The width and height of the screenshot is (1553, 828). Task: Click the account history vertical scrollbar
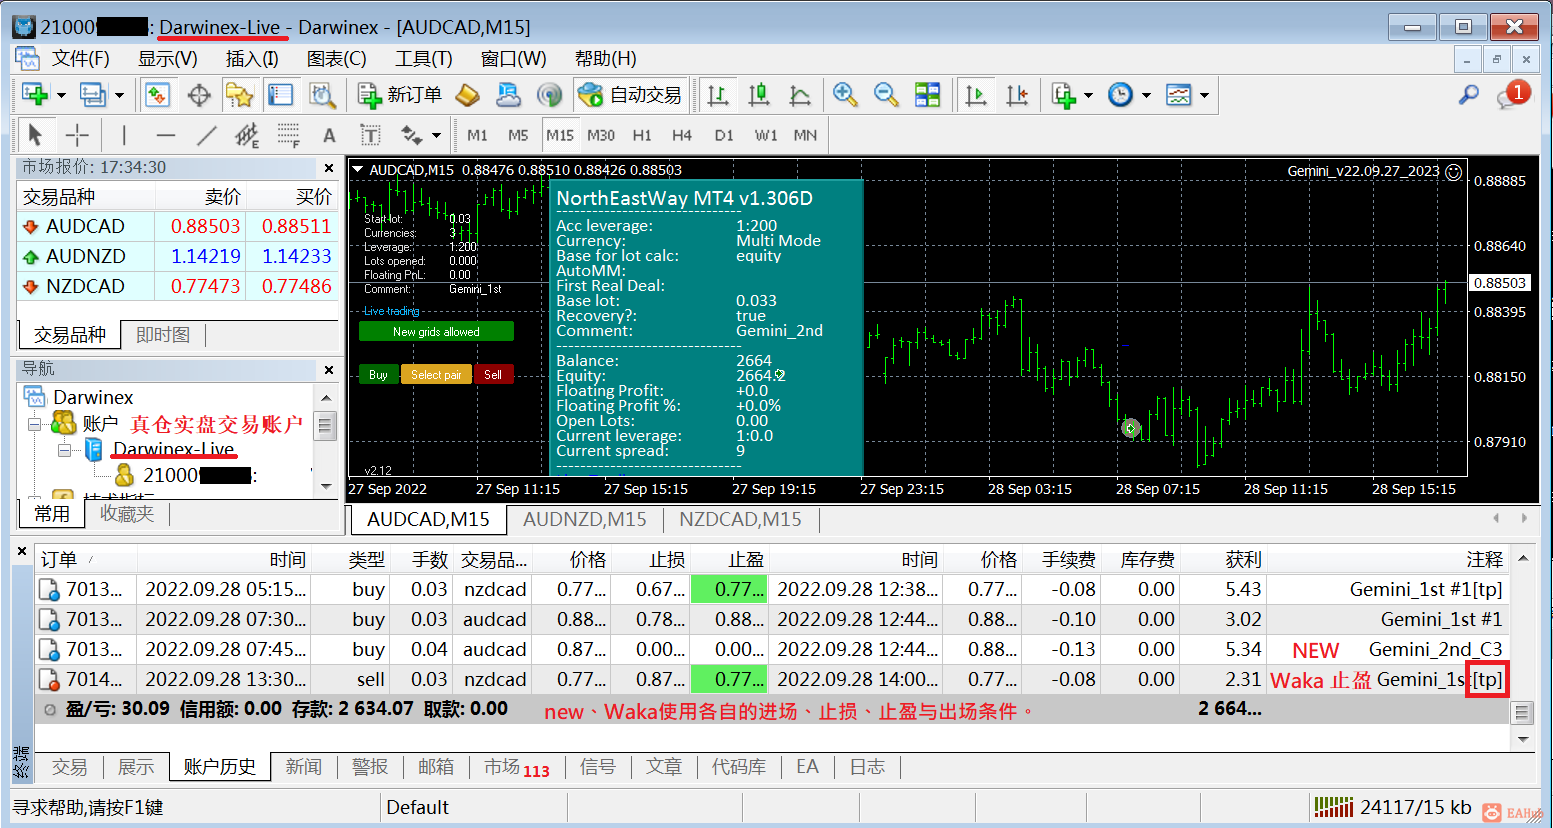pyautogui.click(x=1523, y=713)
